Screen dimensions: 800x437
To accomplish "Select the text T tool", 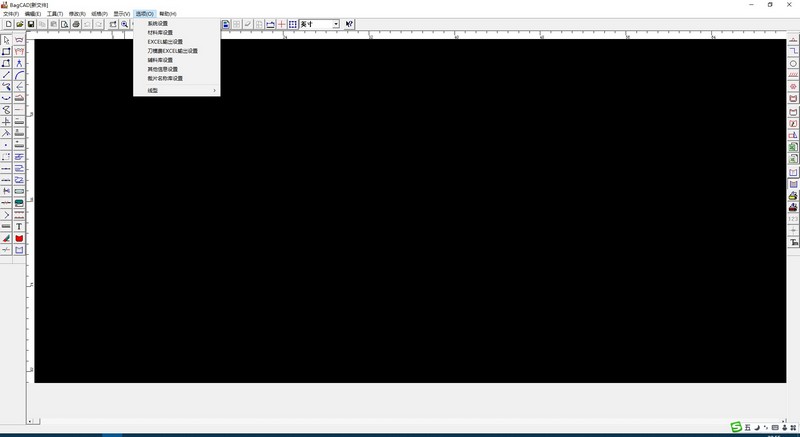I will tap(19, 227).
